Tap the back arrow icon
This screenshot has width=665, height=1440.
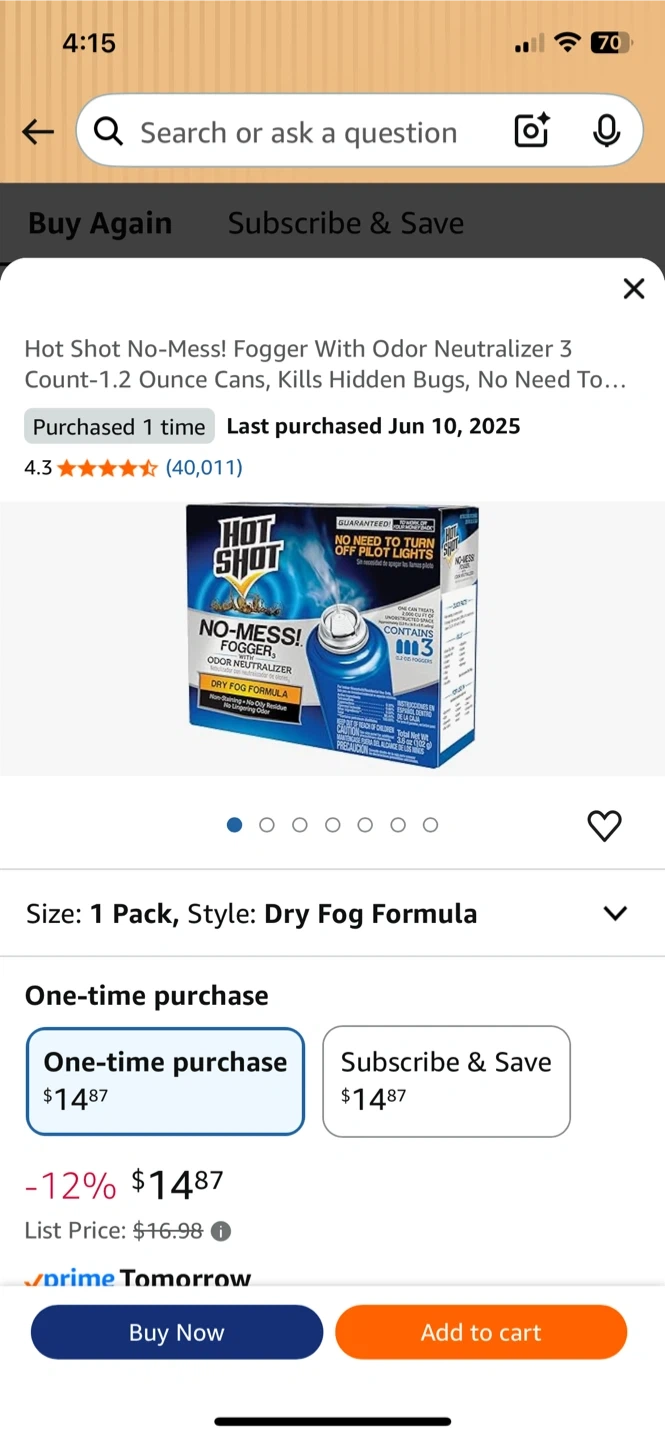pyautogui.click(x=38, y=132)
